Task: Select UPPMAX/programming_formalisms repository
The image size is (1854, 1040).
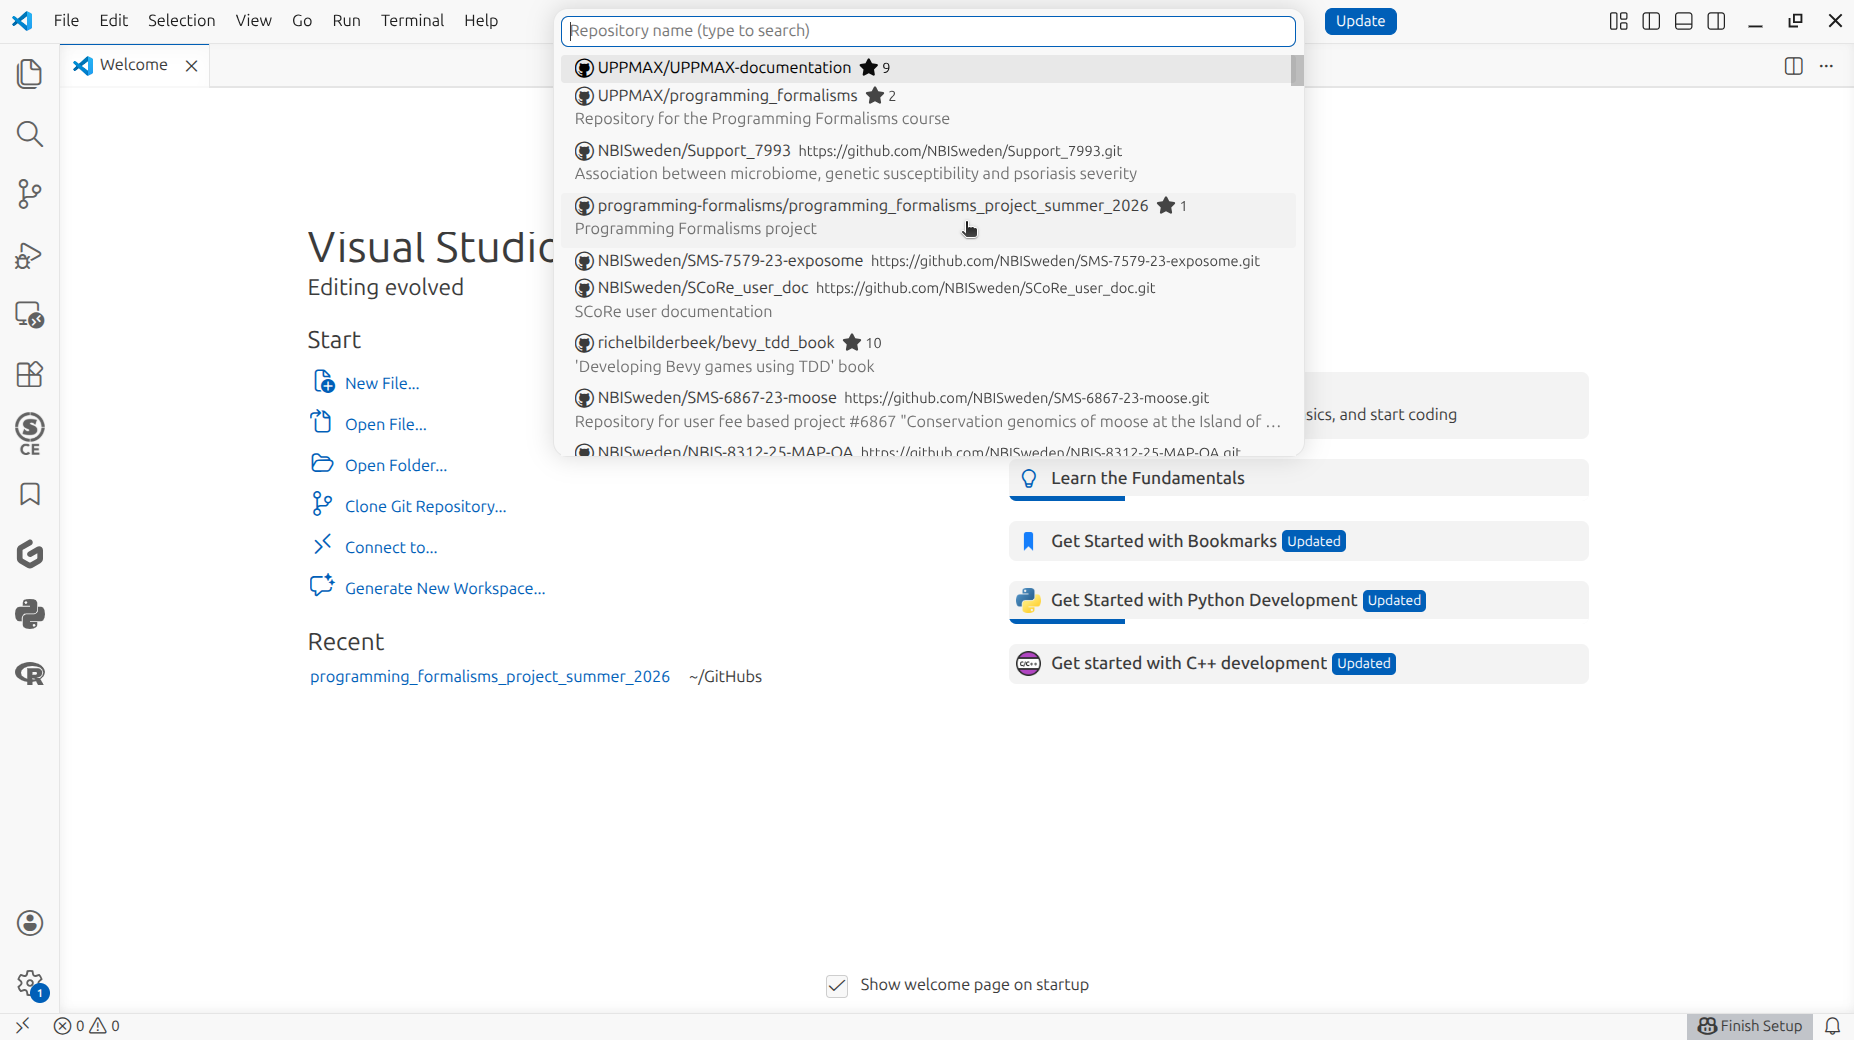Action: [926, 107]
